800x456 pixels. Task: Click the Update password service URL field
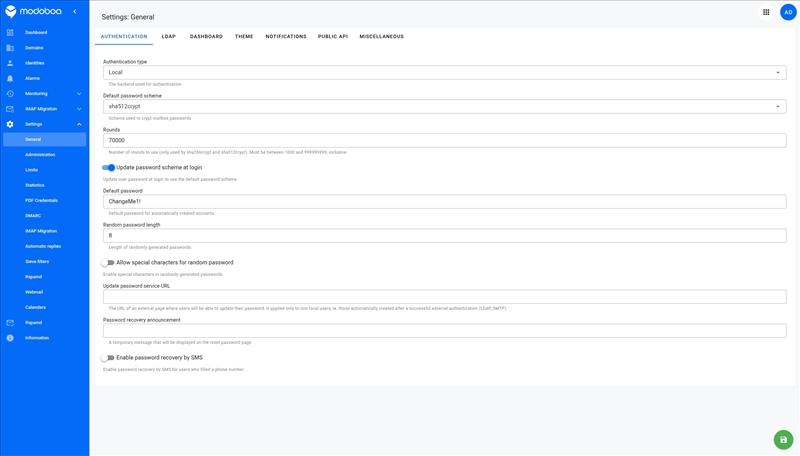click(x=444, y=297)
